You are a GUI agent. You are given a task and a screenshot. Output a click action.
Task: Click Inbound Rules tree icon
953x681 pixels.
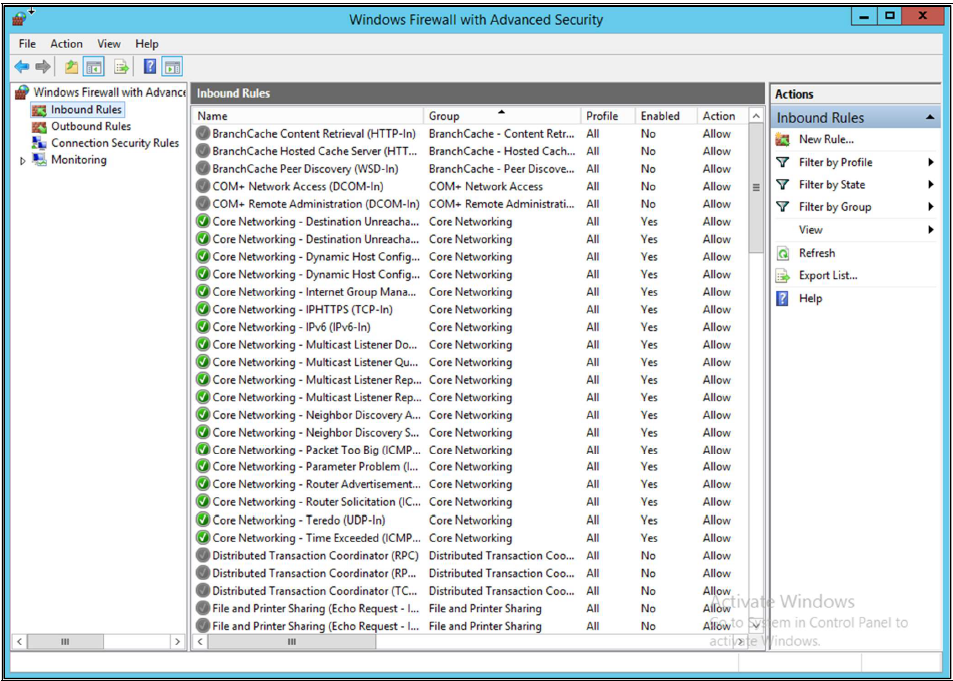click(40, 110)
